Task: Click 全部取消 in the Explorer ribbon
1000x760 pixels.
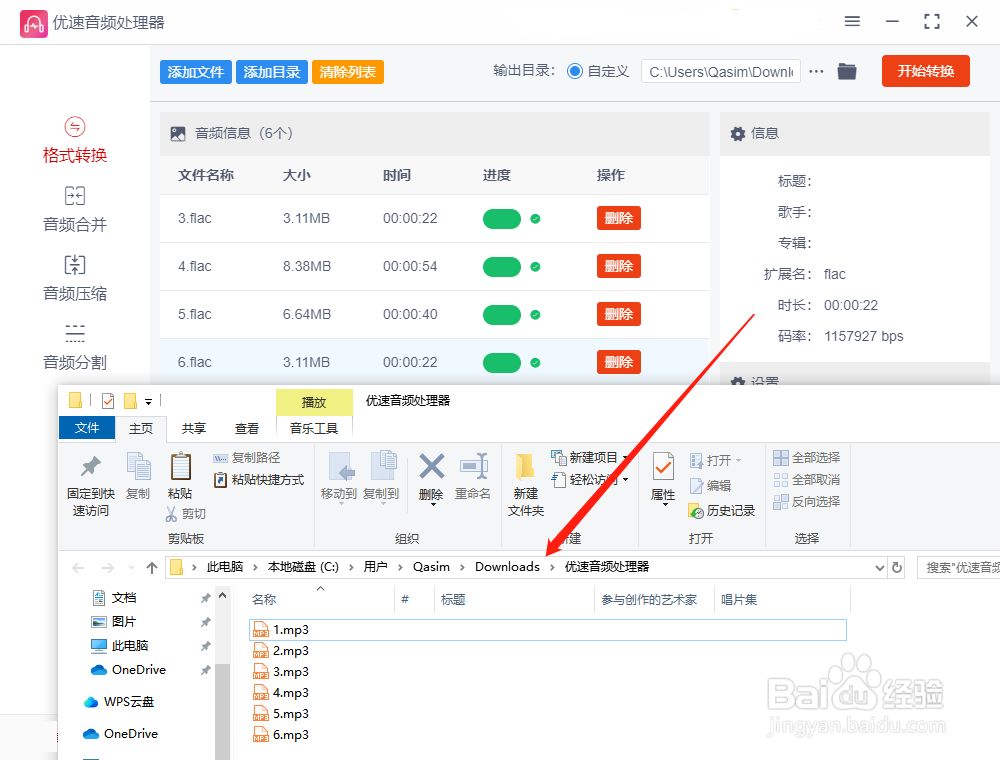Action: [x=807, y=479]
